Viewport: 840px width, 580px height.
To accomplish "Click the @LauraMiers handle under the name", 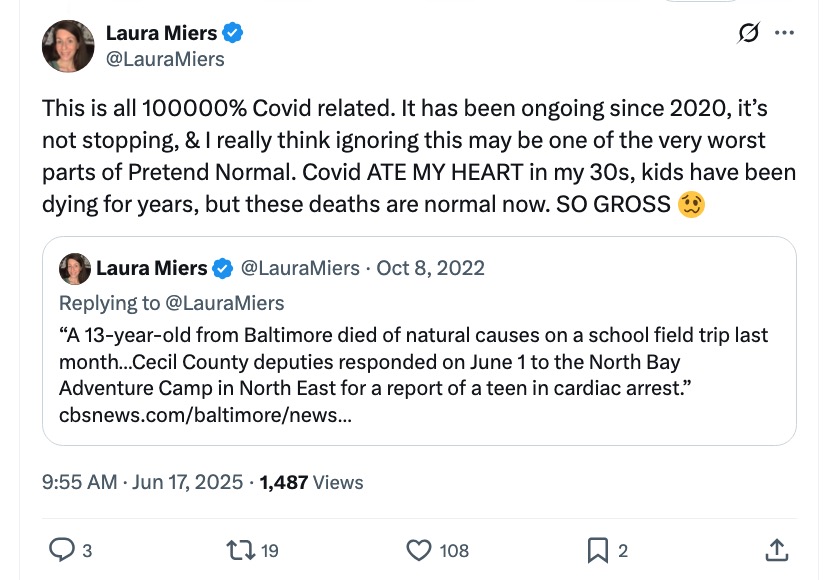I will pos(165,59).
